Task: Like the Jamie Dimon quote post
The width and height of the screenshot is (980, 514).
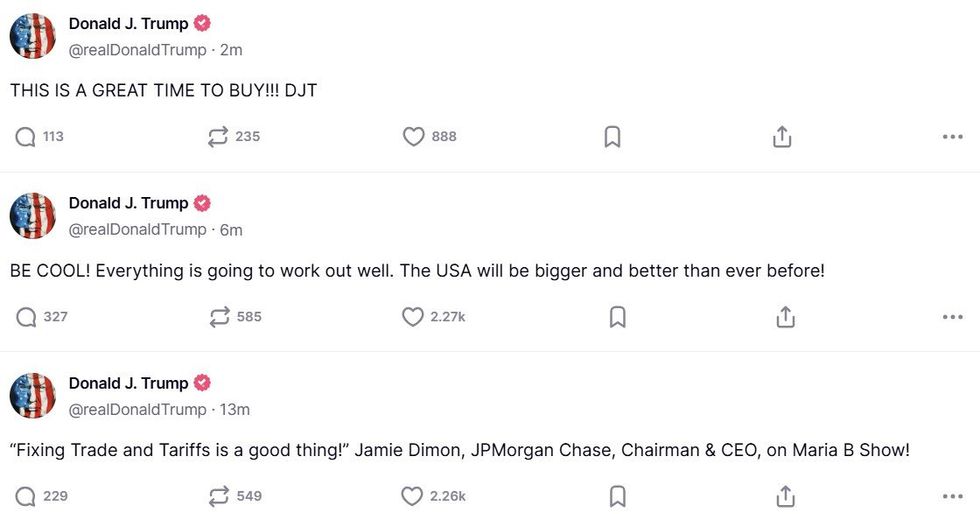Action: (x=413, y=496)
